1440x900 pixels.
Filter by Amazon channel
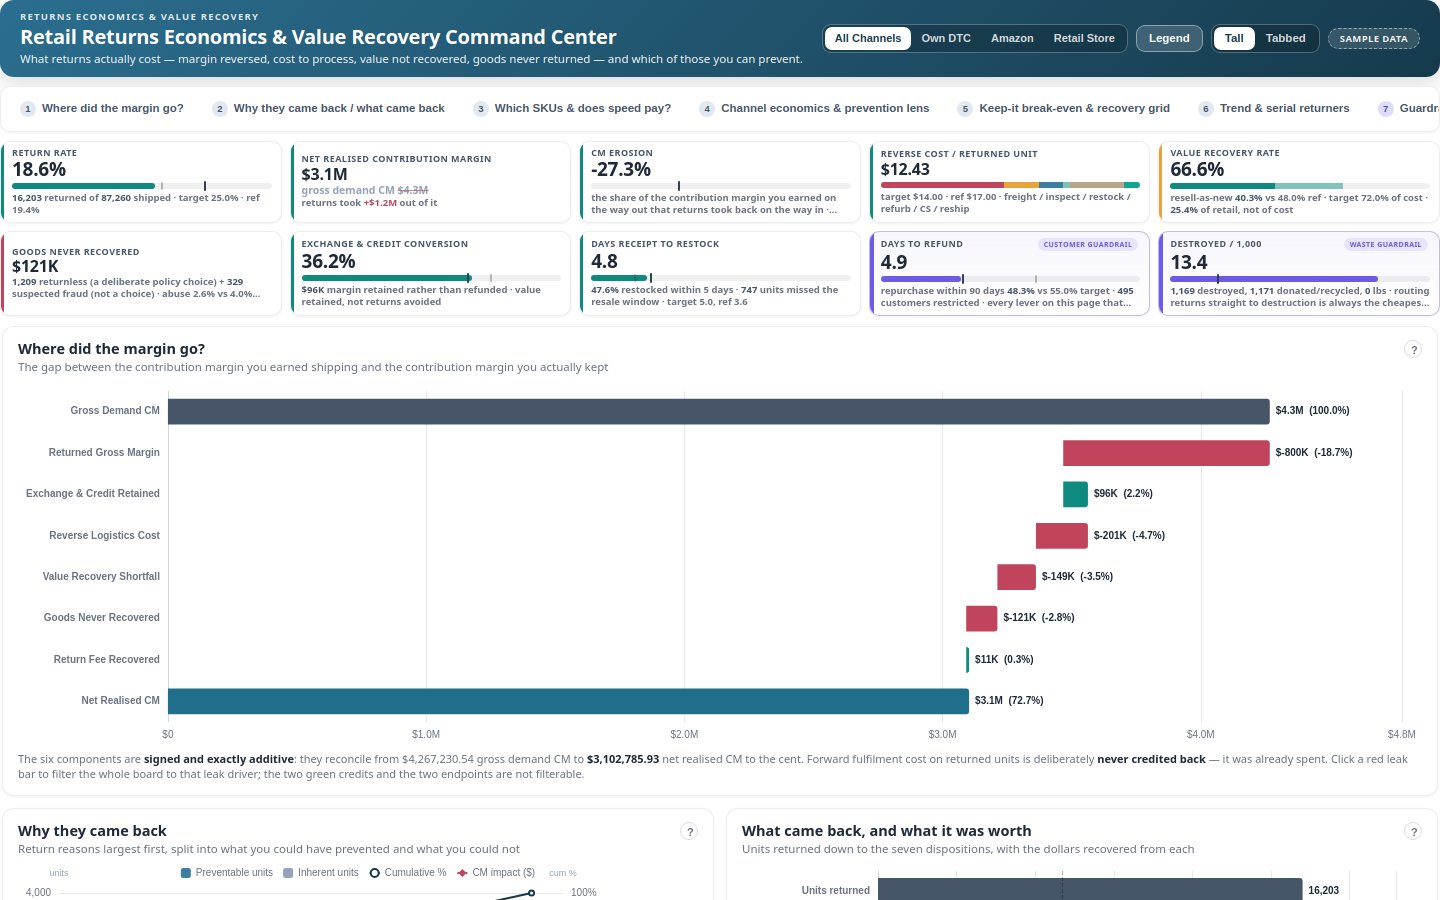[1012, 38]
